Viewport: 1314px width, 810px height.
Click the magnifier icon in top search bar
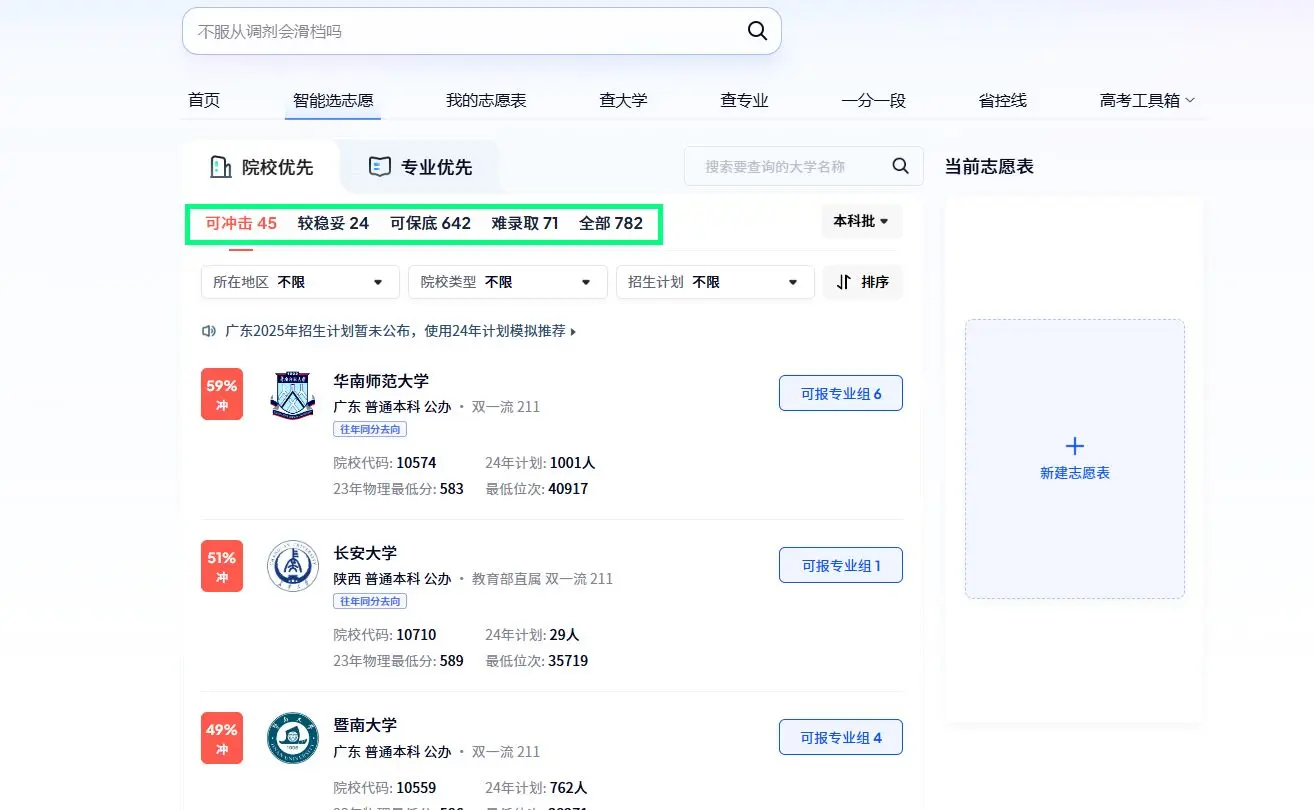pos(757,31)
